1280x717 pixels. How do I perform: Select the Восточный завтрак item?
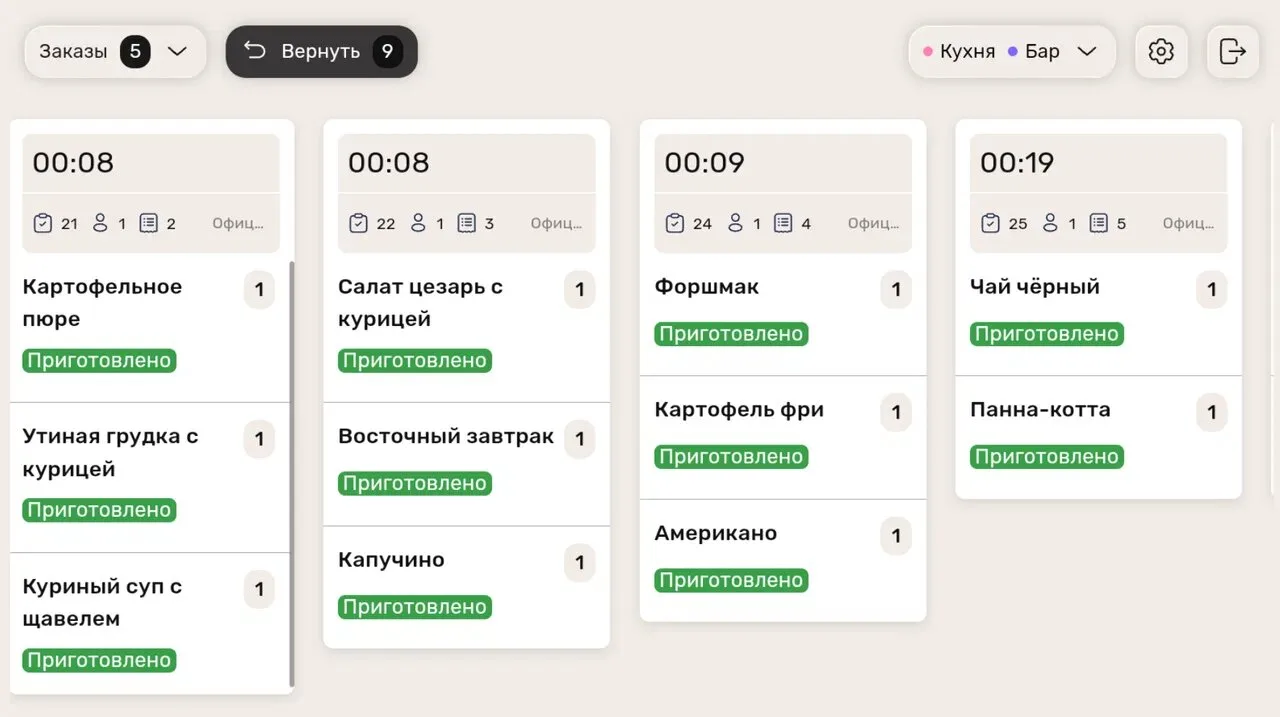[x=466, y=465]
